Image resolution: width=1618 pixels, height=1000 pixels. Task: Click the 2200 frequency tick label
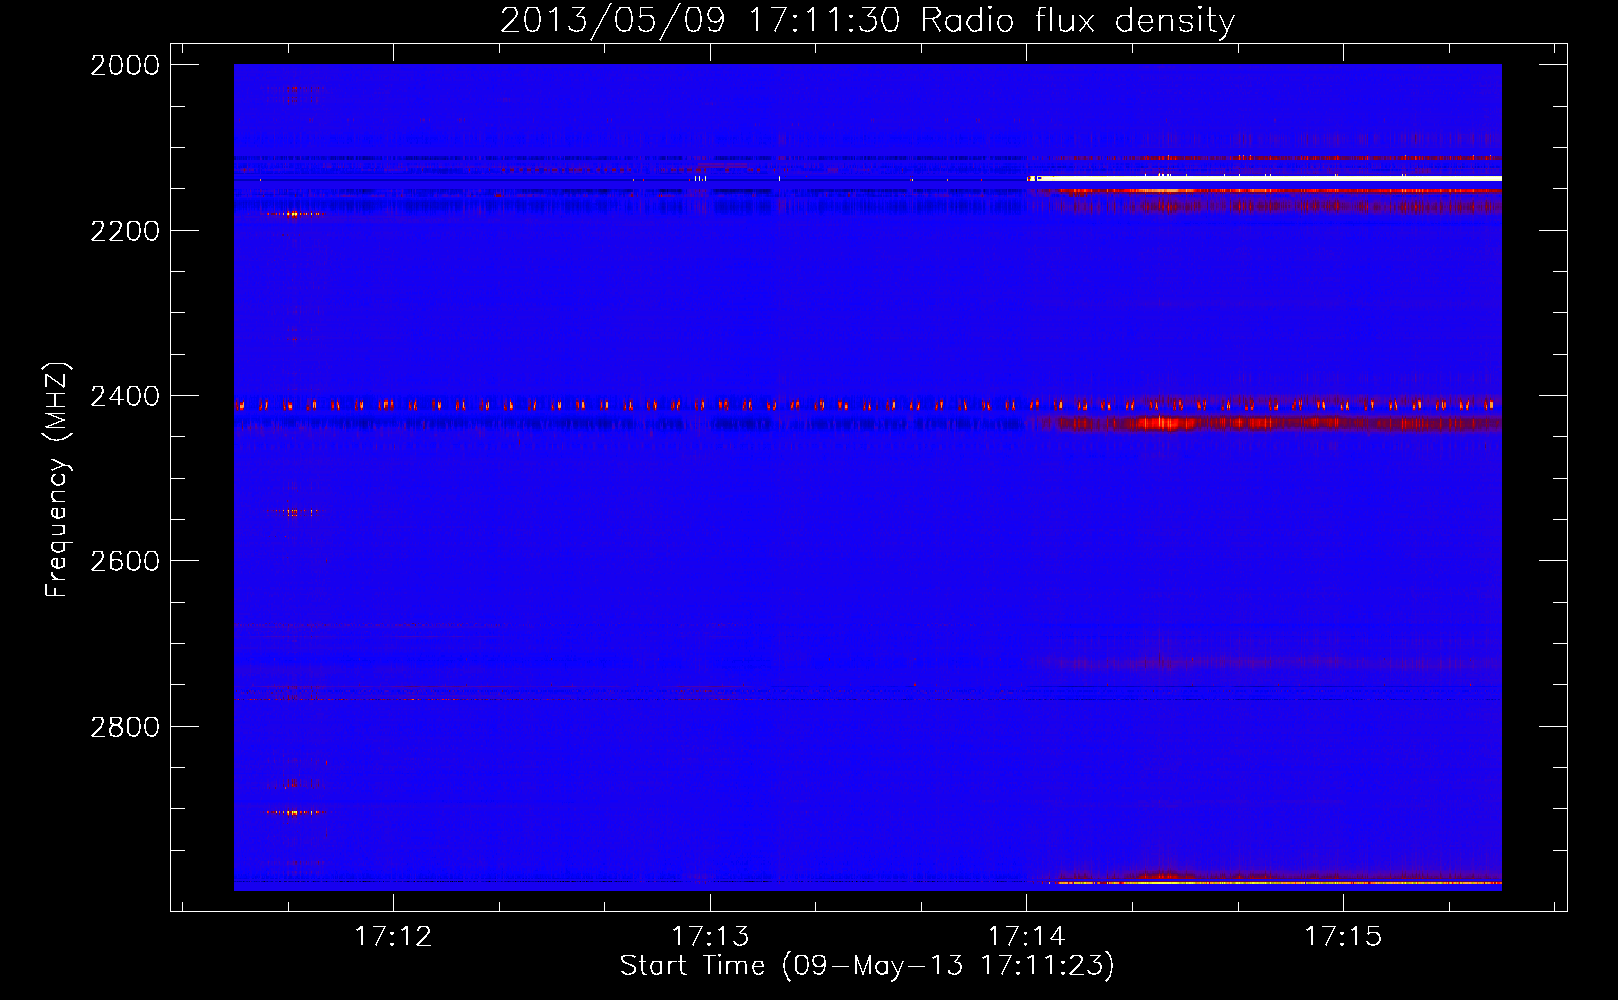(x=125, y=231)
